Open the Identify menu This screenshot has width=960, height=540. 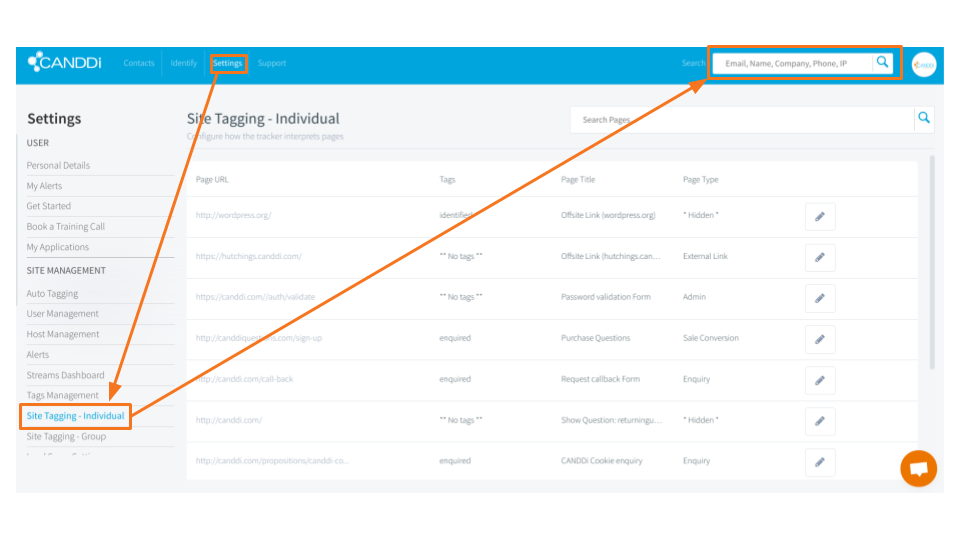[x=184, y=63]
